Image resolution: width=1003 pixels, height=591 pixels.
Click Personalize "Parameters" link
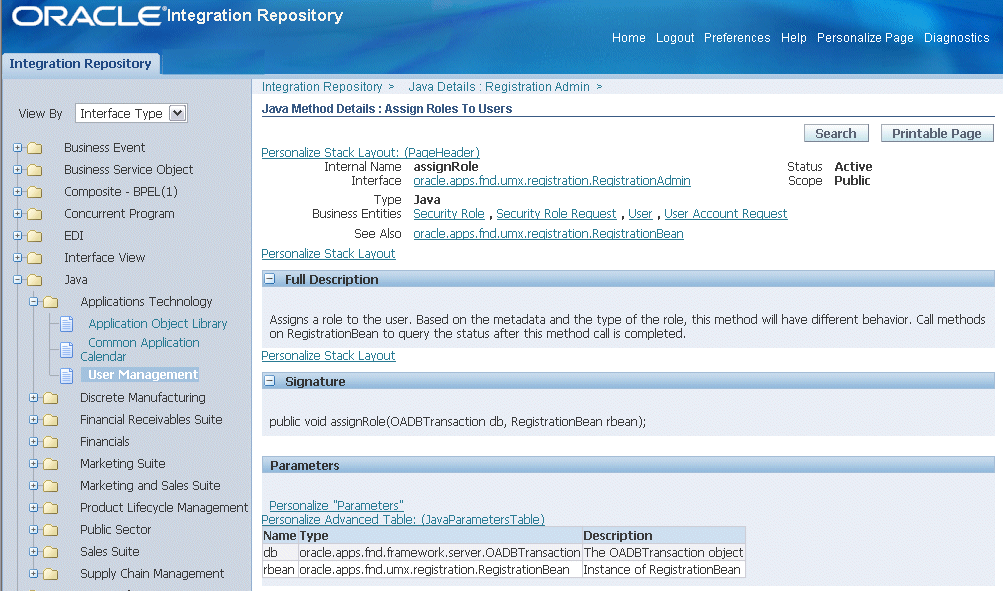pos(336,506)
